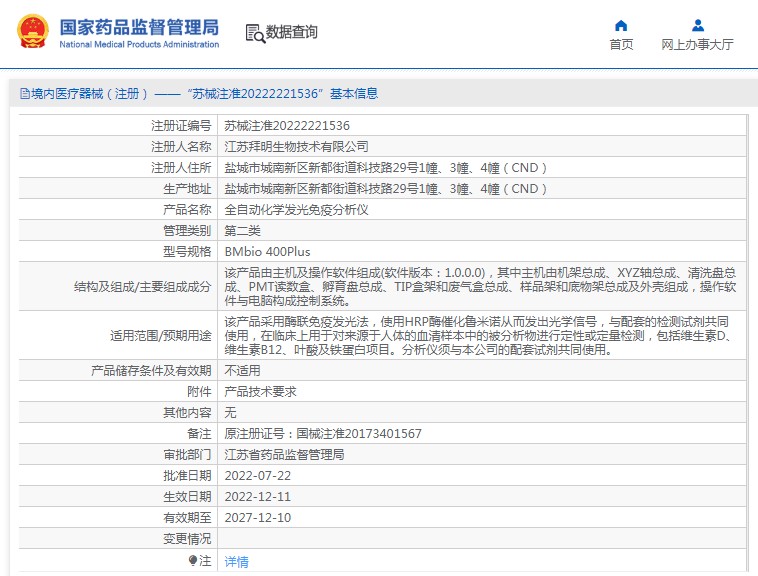Click the 备注 row label
758x576 pixels.
pyautogui.click(x=199, y=433)
